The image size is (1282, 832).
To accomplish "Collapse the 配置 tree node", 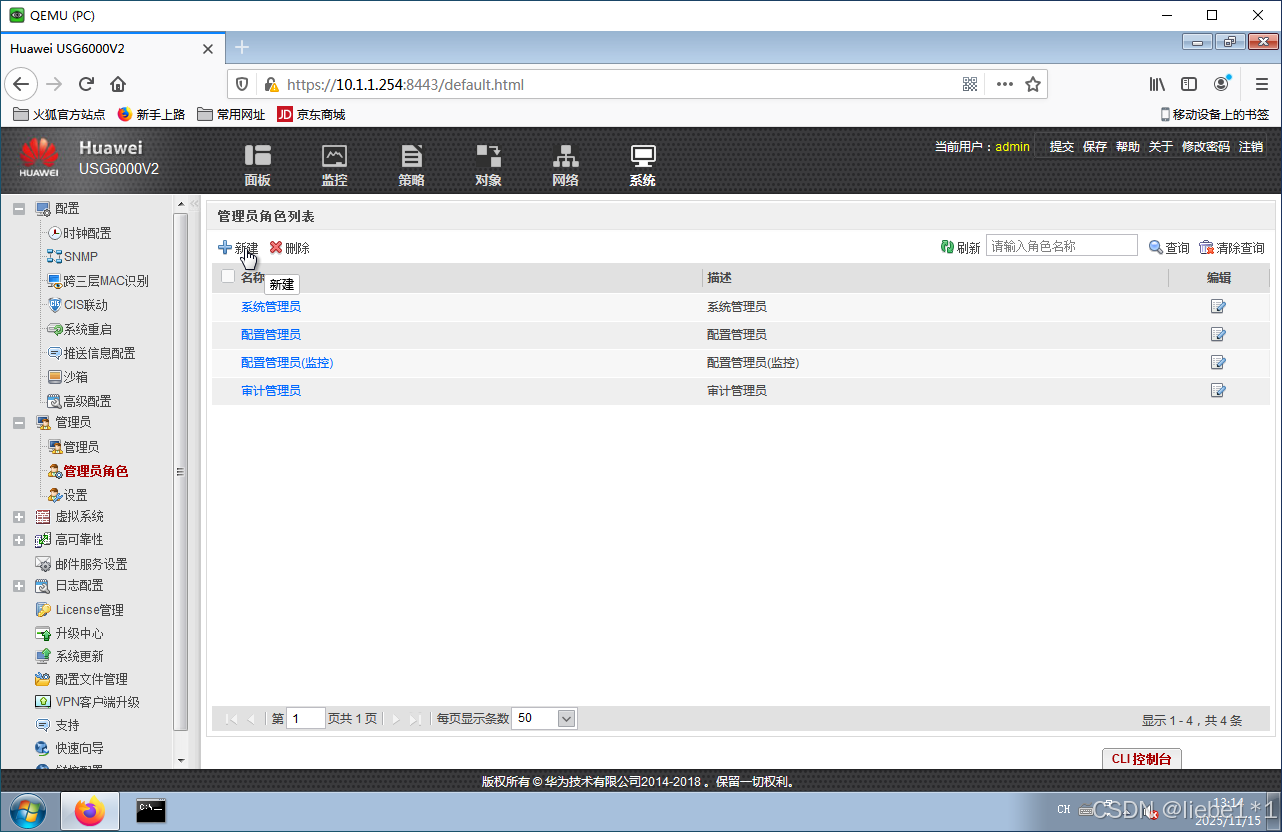I will 19,208.
